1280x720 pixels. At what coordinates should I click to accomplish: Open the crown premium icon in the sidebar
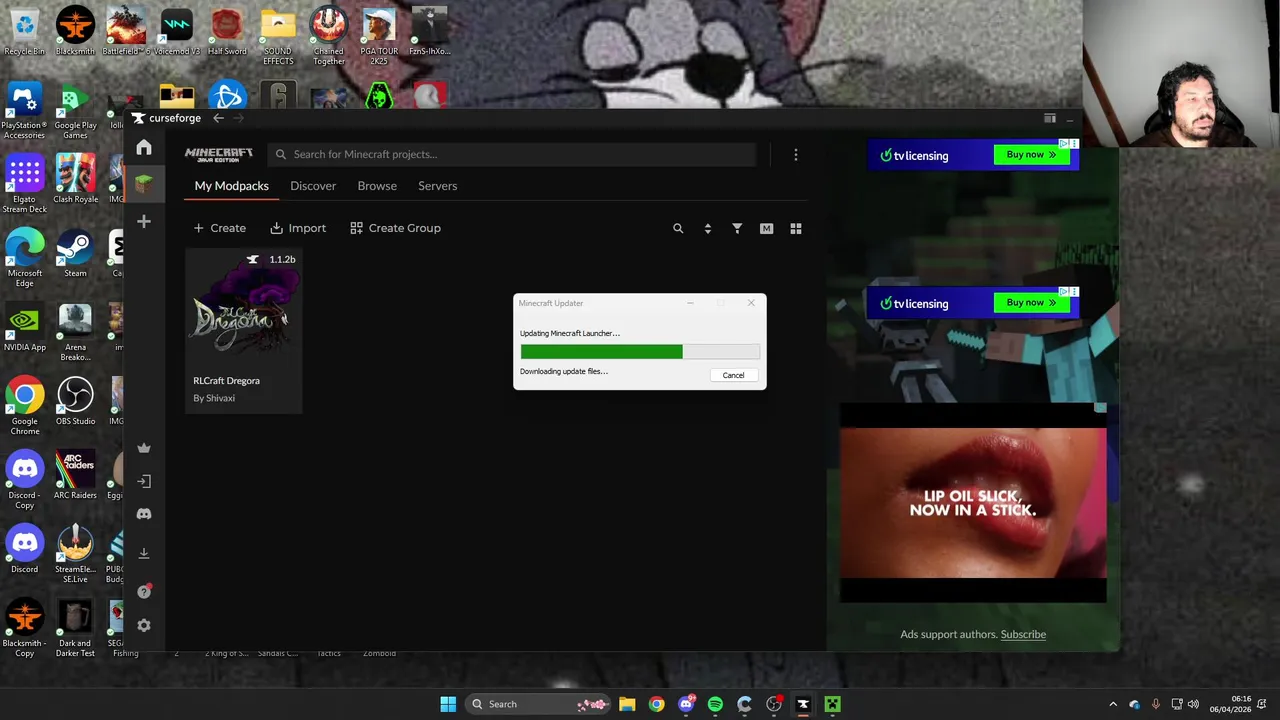click(144, 448)
